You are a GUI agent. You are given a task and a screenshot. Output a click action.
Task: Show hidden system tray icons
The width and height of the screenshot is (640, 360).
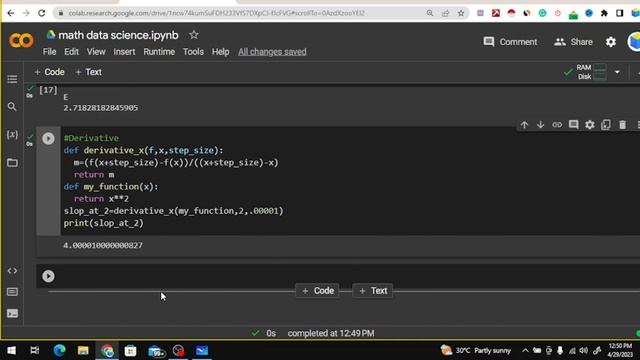point(525,351)
